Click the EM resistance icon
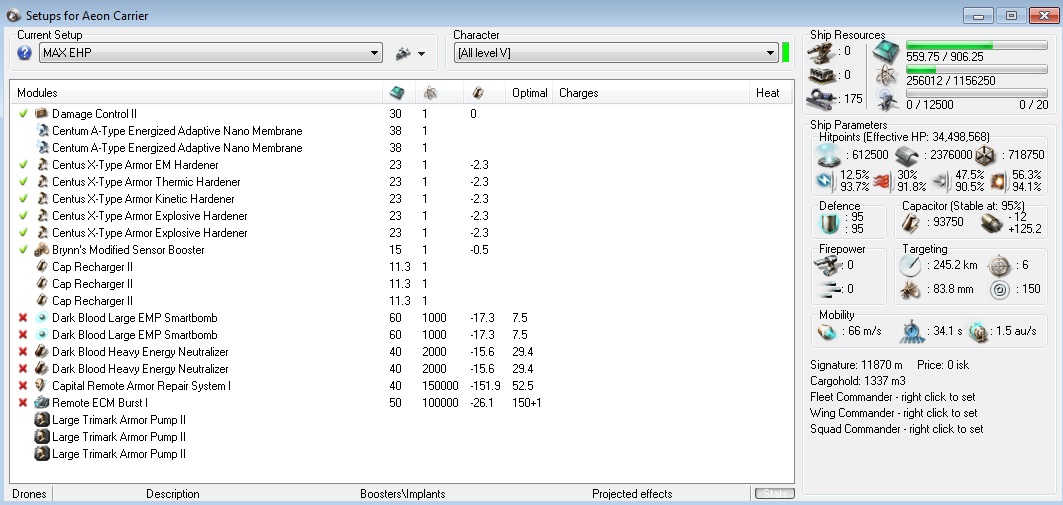 [826, 182]
